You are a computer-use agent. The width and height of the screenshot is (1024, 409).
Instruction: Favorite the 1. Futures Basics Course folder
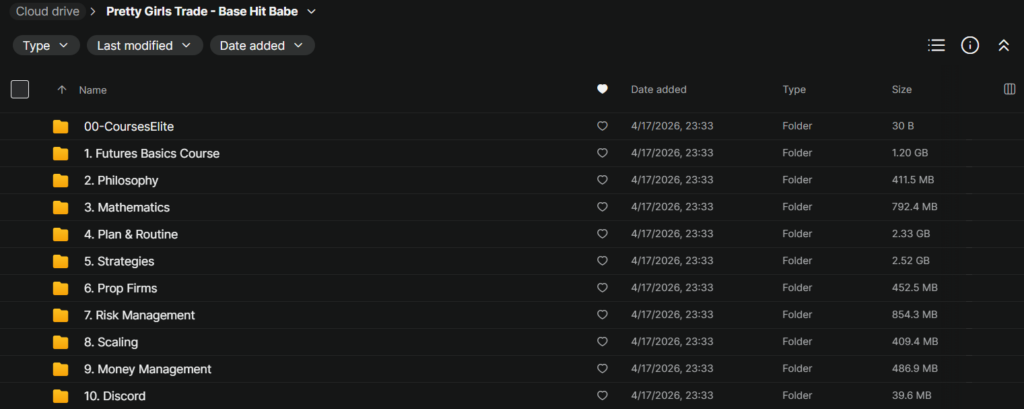tap(602, 154)
